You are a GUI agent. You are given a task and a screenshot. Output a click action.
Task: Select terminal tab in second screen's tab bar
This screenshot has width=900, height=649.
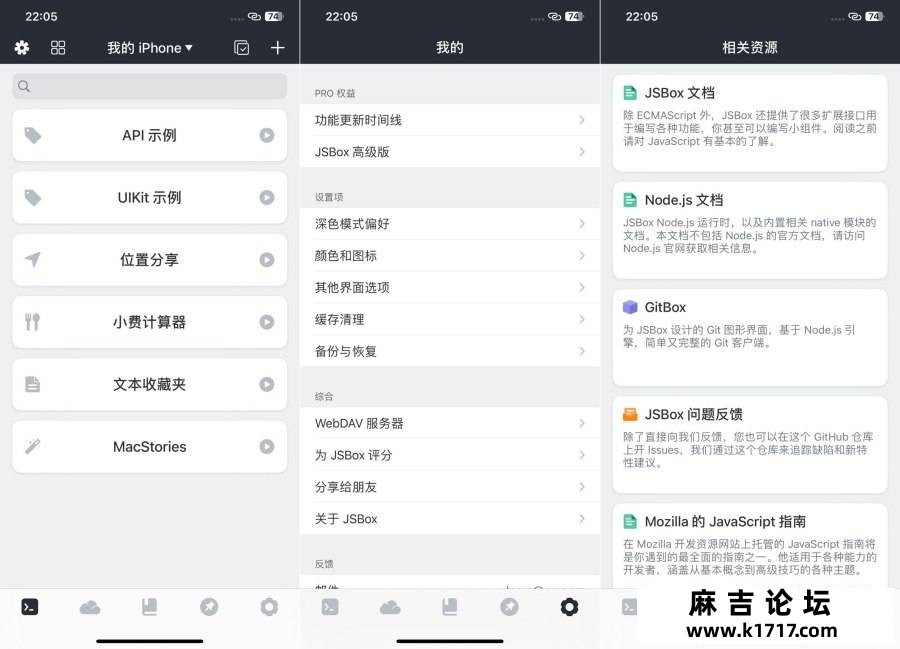(x=330, y=607)
